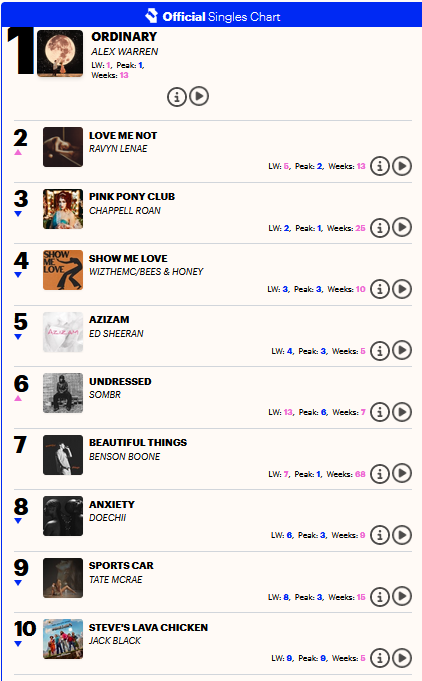Show info for Pink Pony Club
This screenshot has height=681, width=422.
[380, 228]
